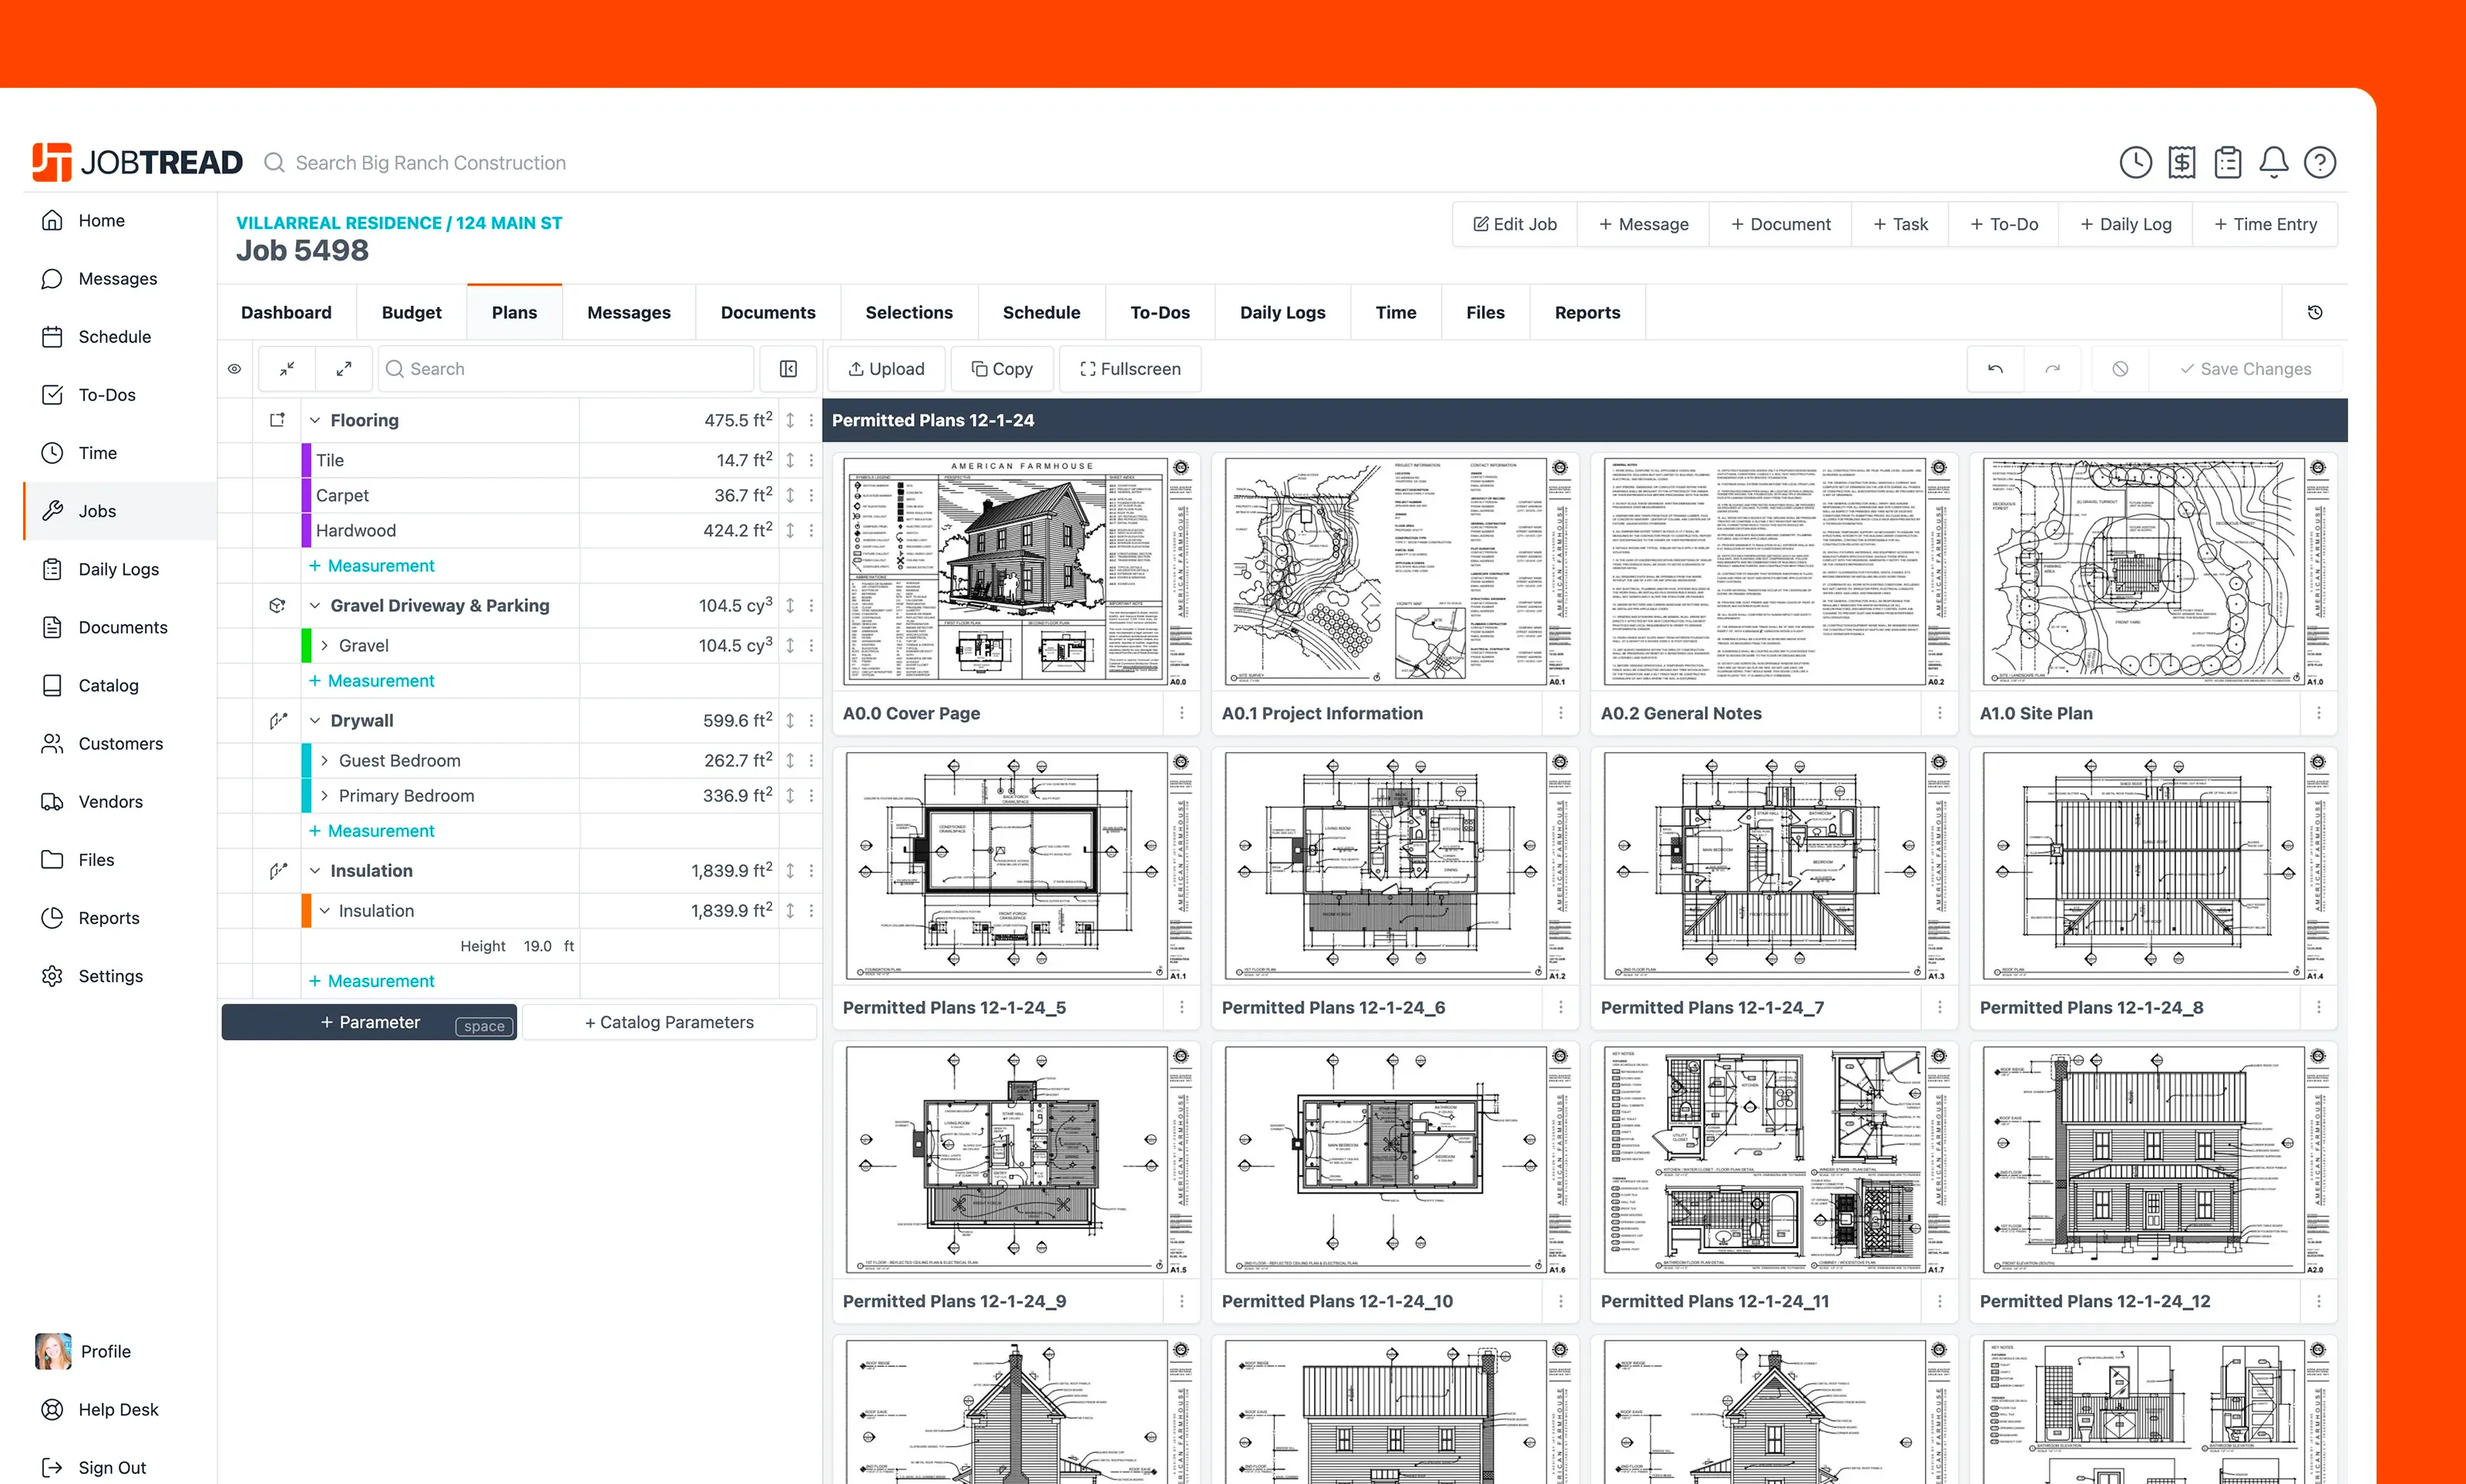
Task: Click the collapse all rows icon
Action: click(287, 369)
